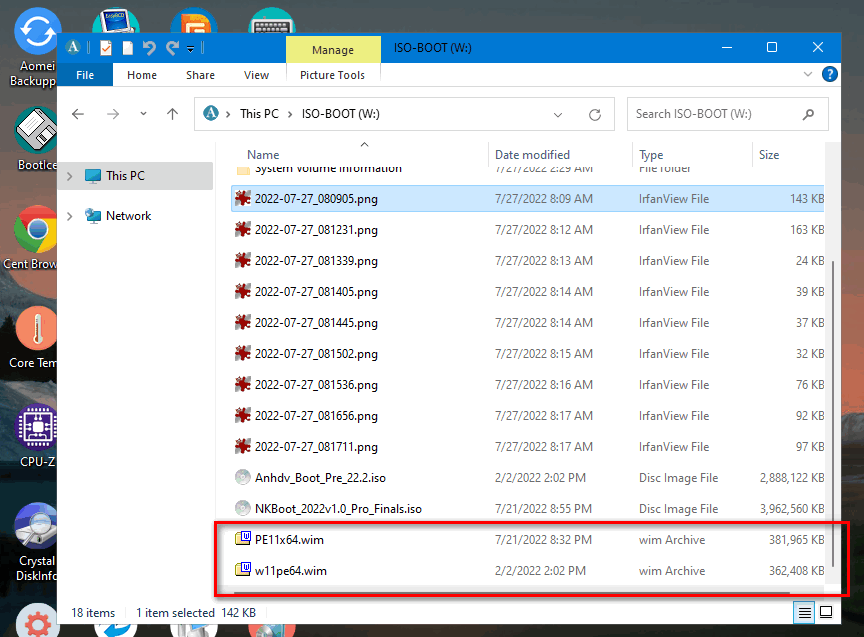Select the PE11x64.wim file
The height and width of the screenshot is (637, 864).
[x=527, y=540]
